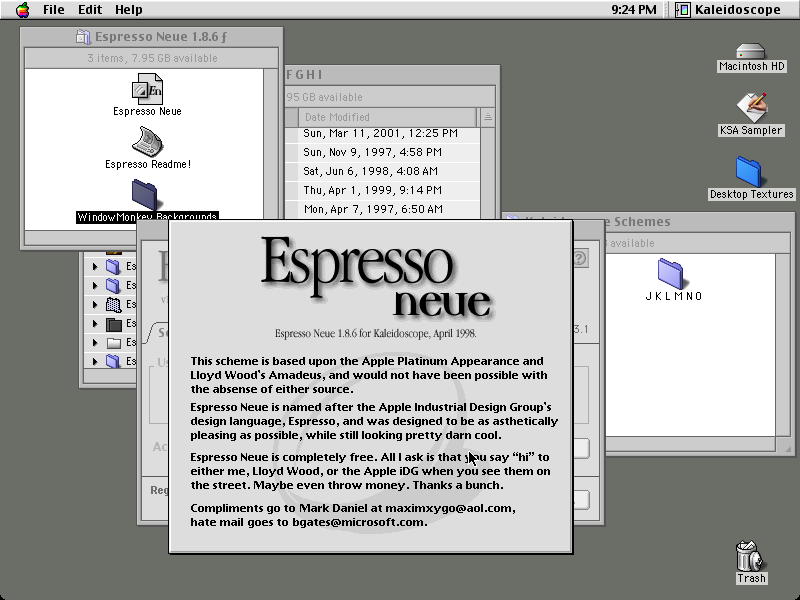
Task: Click the paragraph starting "Espresso Neue is completely free"
Action: tap(370, 471)
